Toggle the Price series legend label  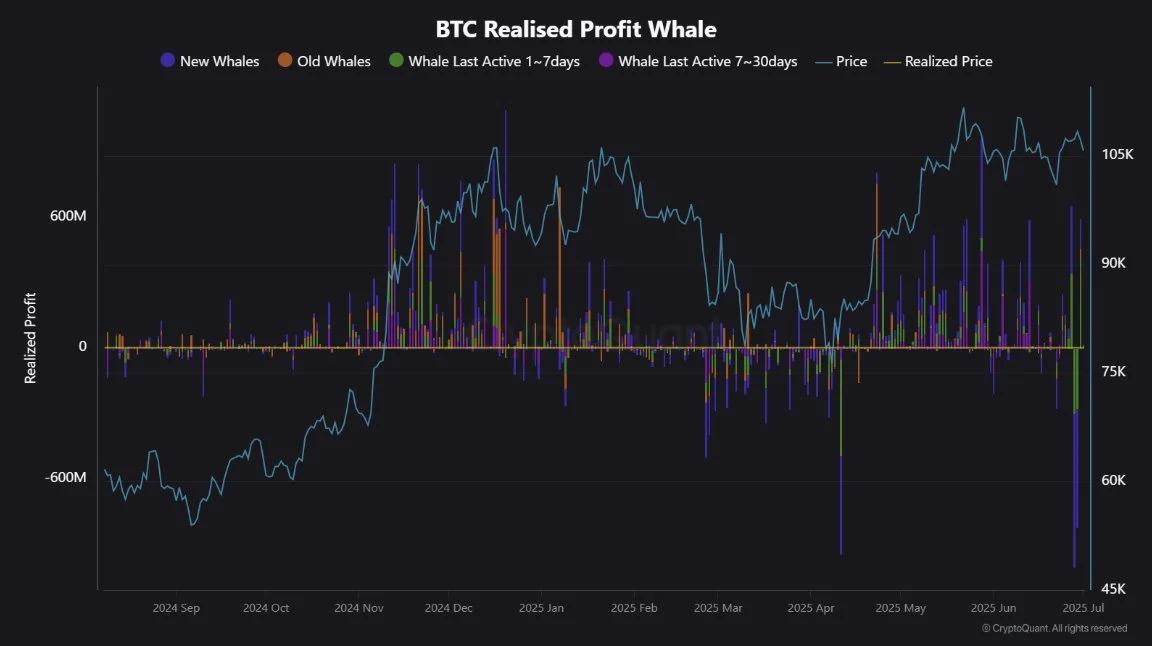click(852, 62)
